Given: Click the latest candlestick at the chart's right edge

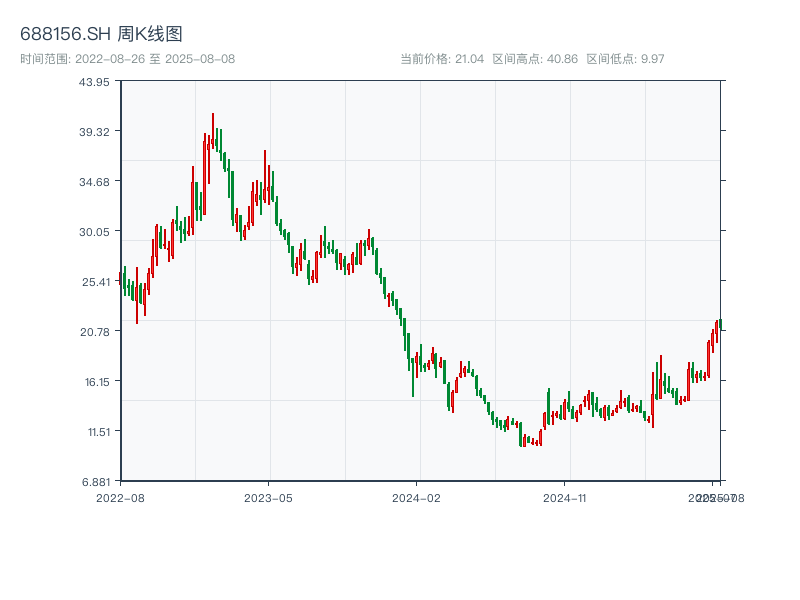Looking at the screenshot, I should tap(720, 324).
